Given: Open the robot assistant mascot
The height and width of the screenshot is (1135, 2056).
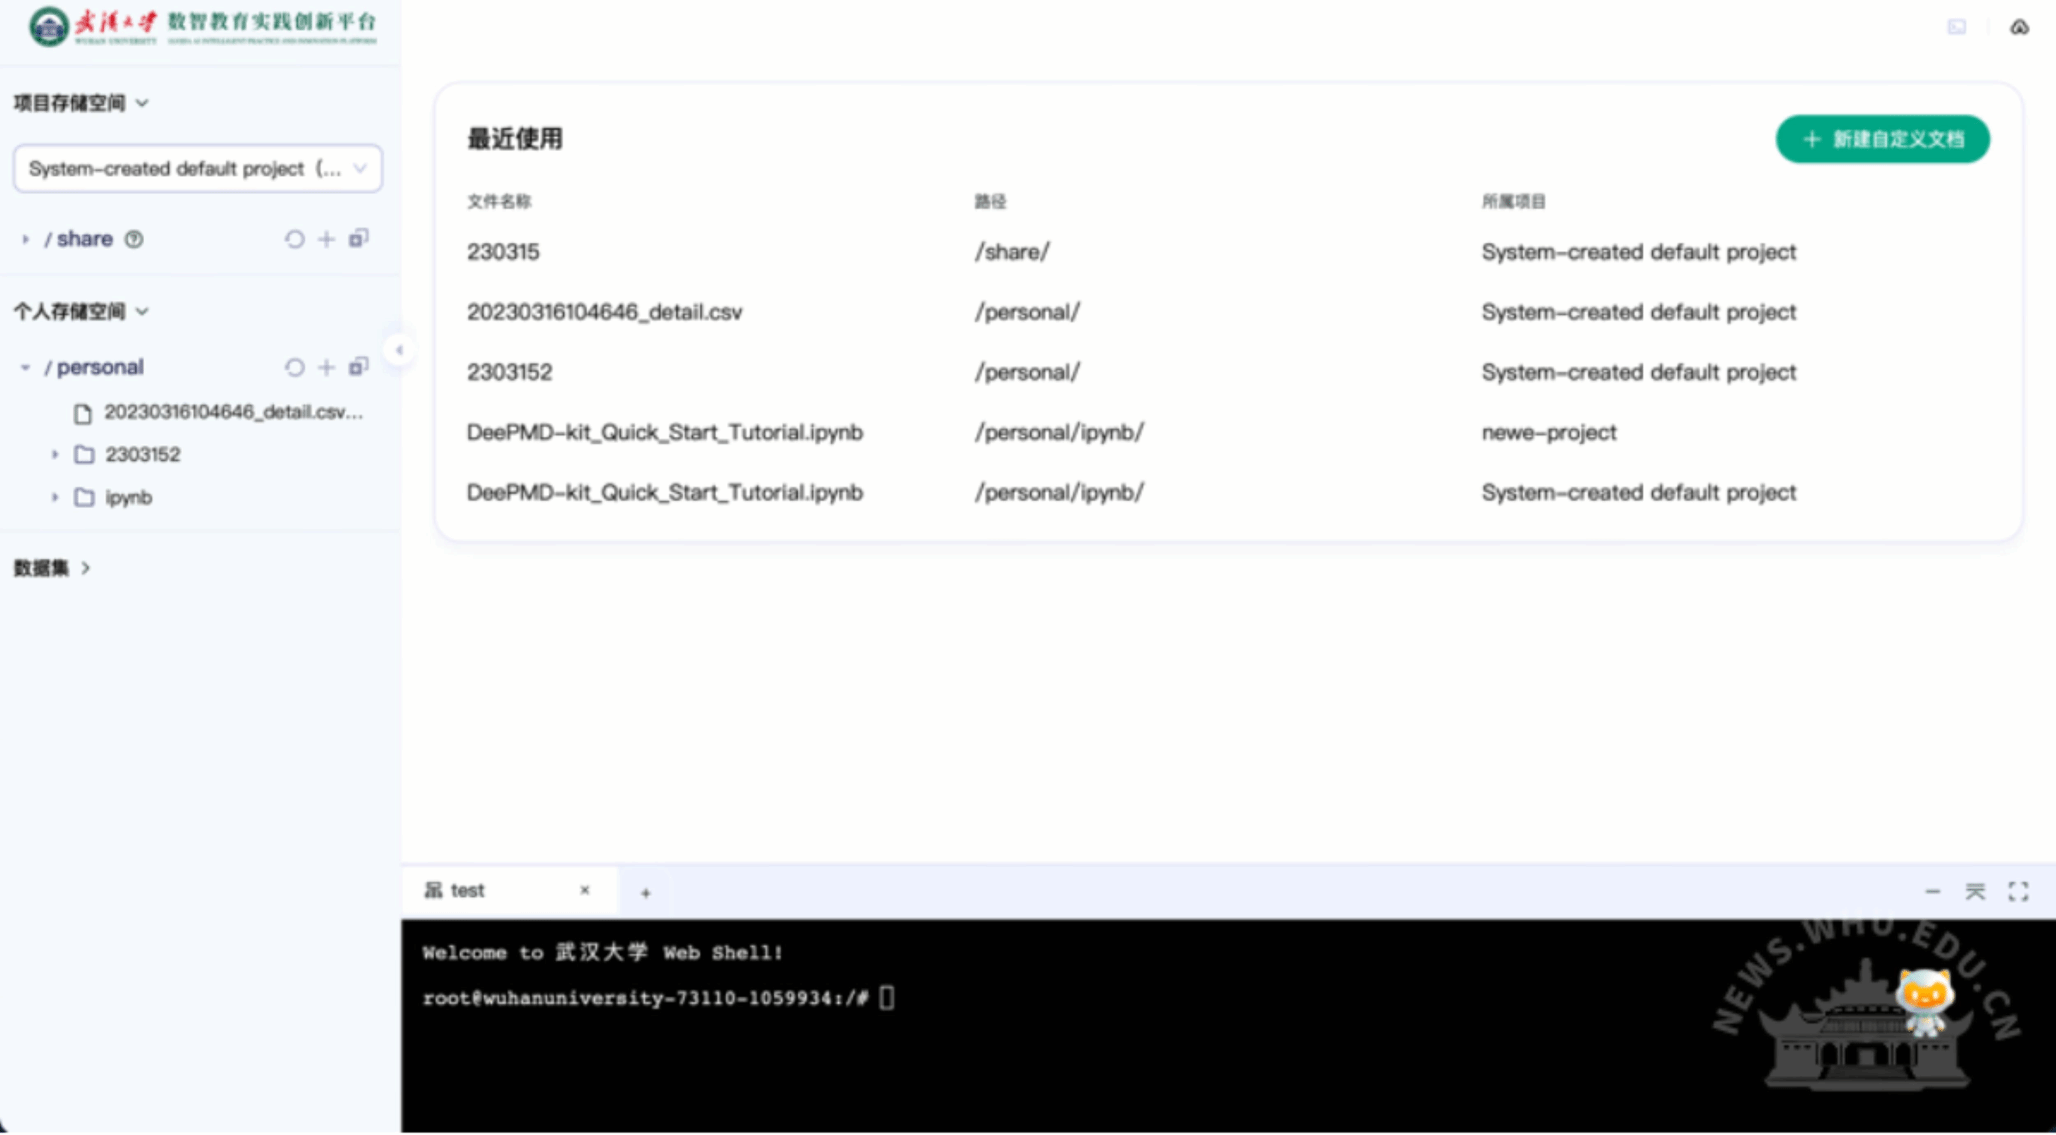Looking at the screenshot, I should [1925, 1002].
